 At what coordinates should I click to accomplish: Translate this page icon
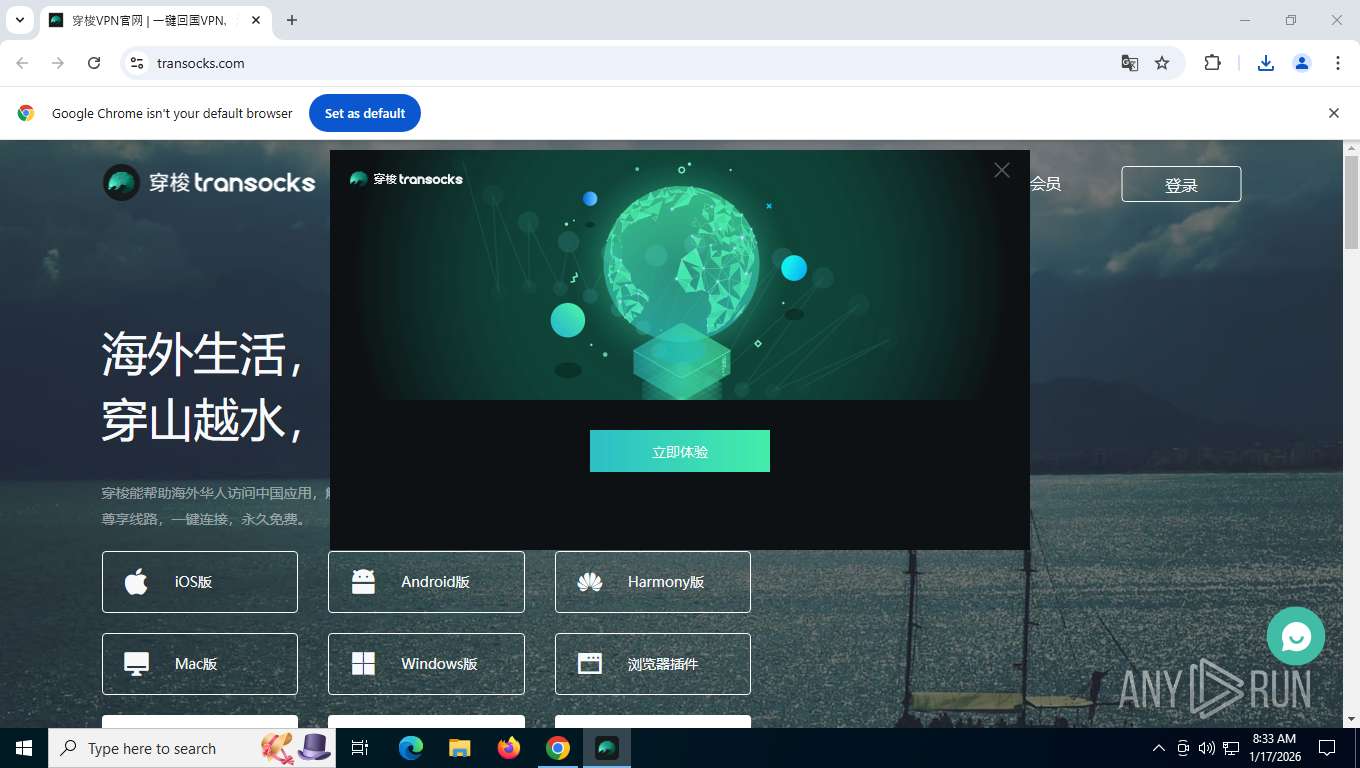(1130, 63)
